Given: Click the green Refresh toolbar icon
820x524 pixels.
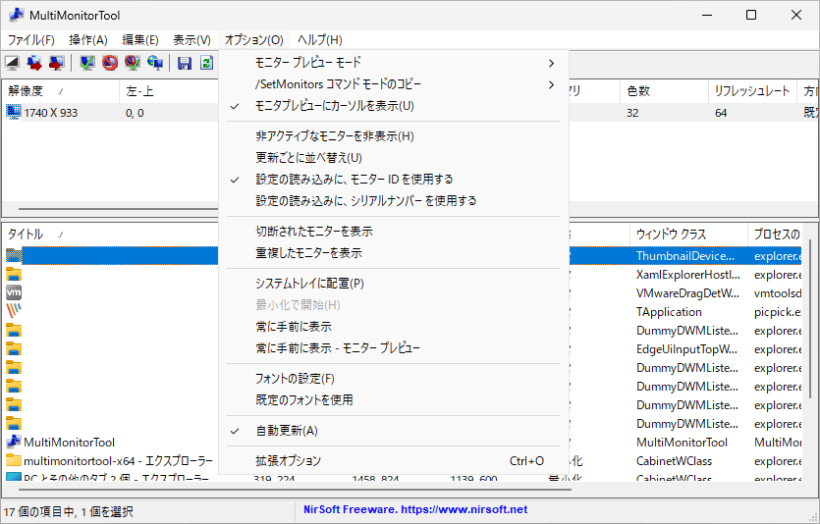Looking at the screenshot, I should point(207,63).
